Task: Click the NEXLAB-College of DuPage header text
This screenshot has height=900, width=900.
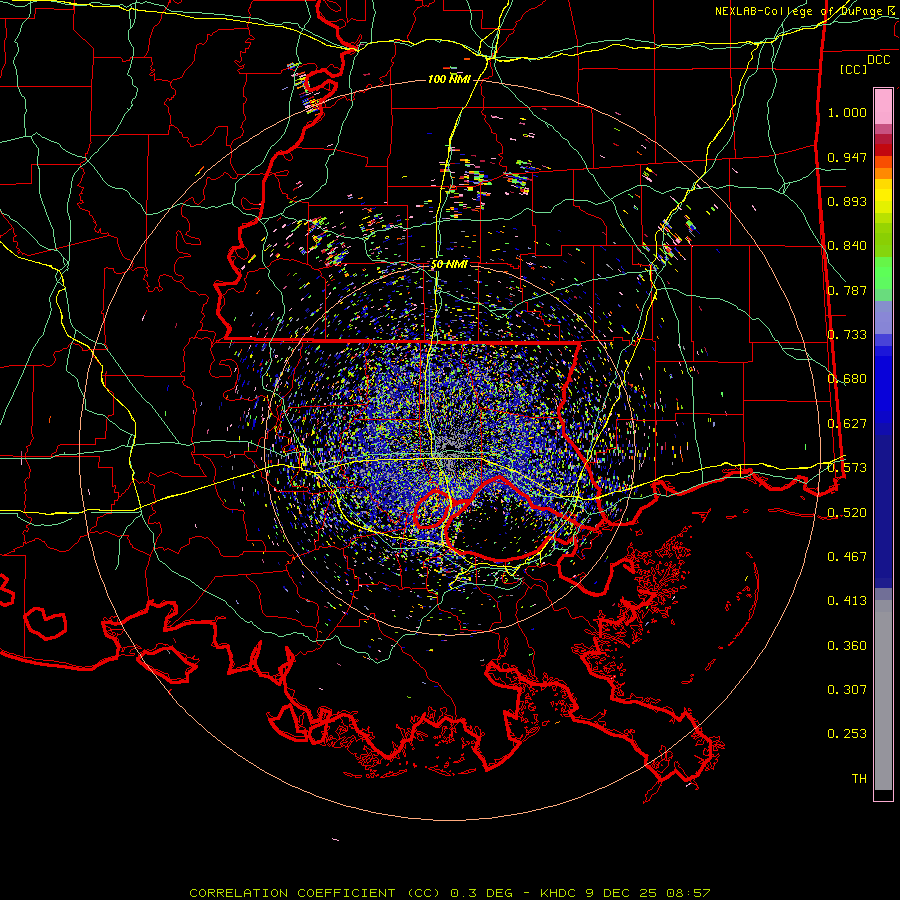Action: (797, 11)
